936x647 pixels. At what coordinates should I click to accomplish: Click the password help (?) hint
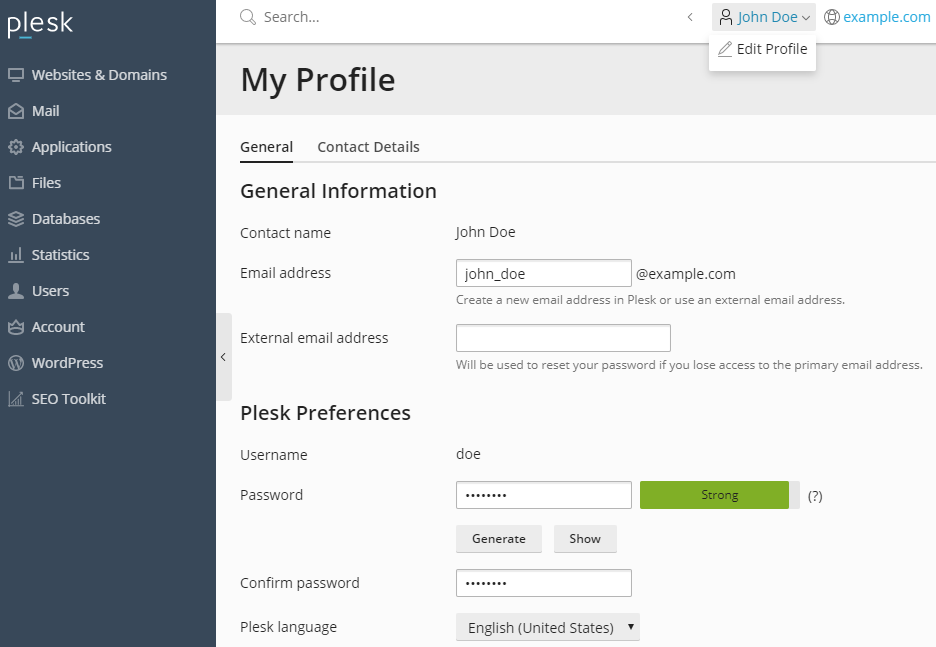[815, 496]
